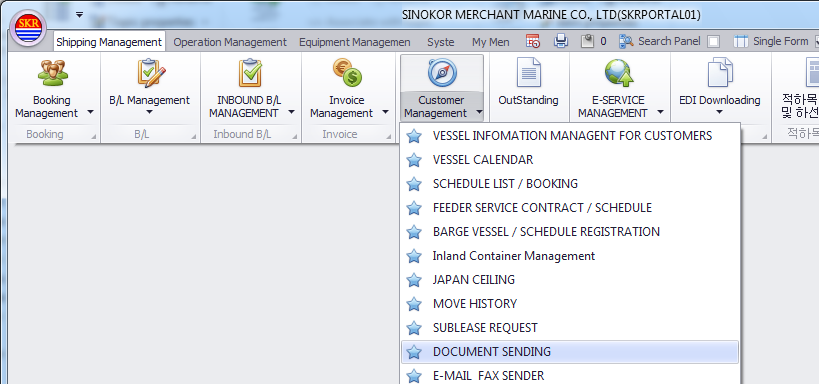
Task: Expand the Invoice Management dropdown arrow
Action: pyautogui.click(x=385, y=112)
